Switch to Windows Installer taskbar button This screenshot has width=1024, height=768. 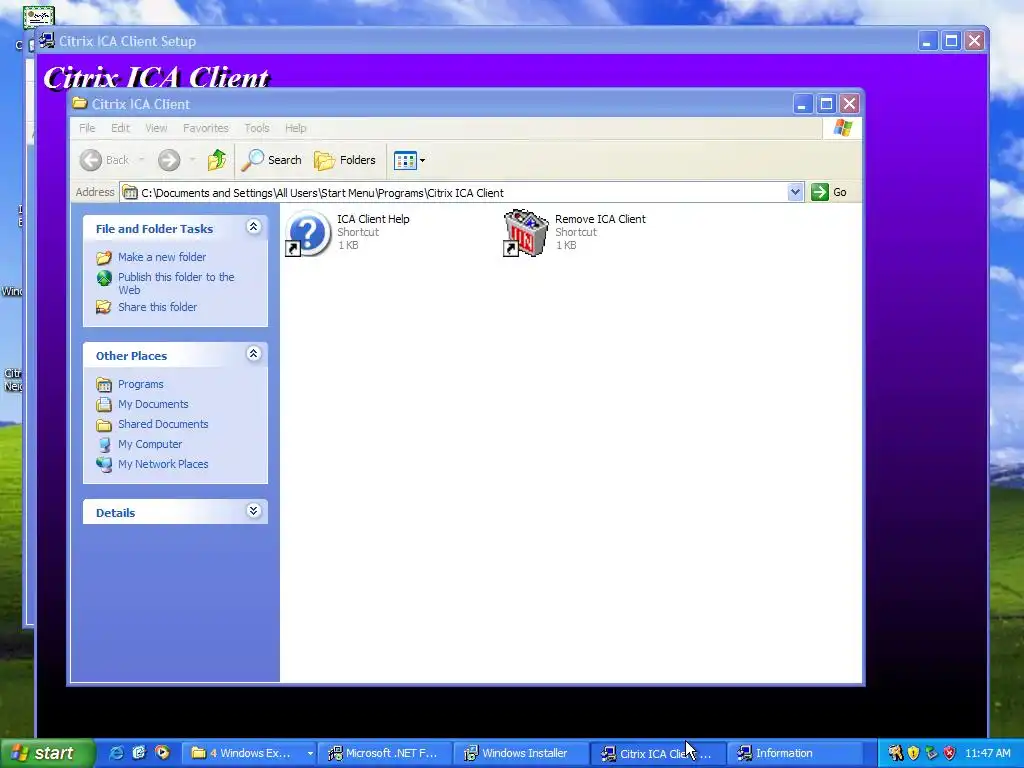(x=520, y=753)
